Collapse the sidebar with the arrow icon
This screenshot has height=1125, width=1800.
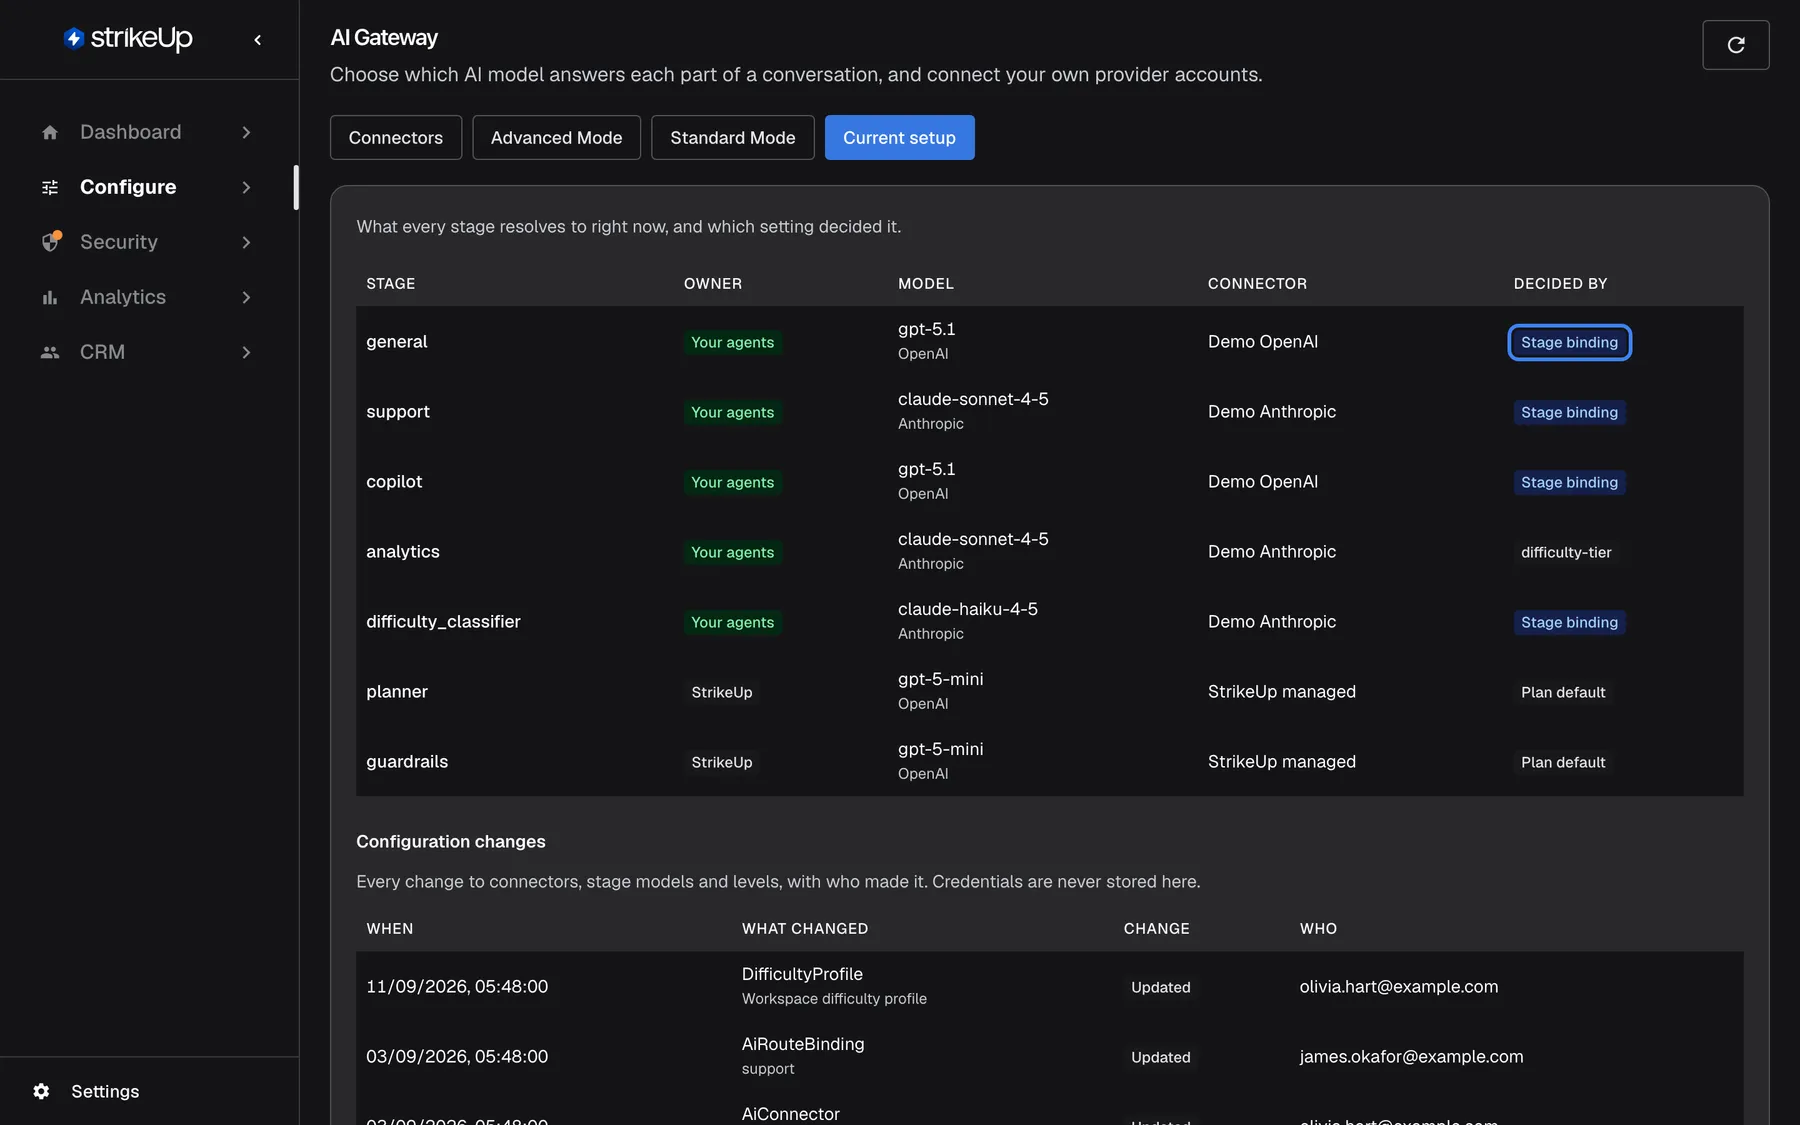[x=258, y=40]
